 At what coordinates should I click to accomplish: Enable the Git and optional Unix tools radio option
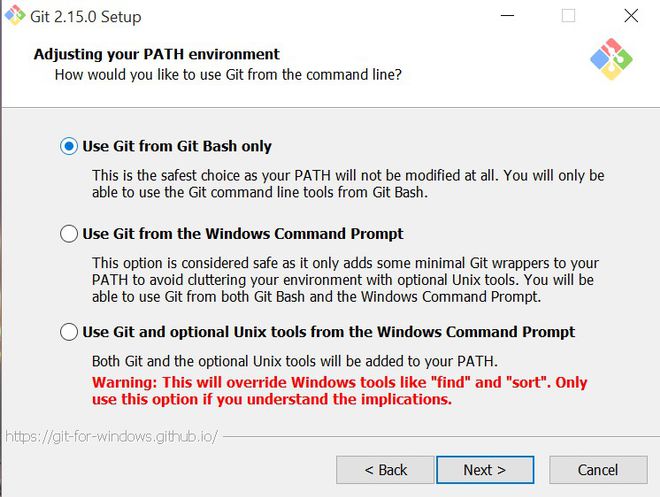tap(69, 332)
